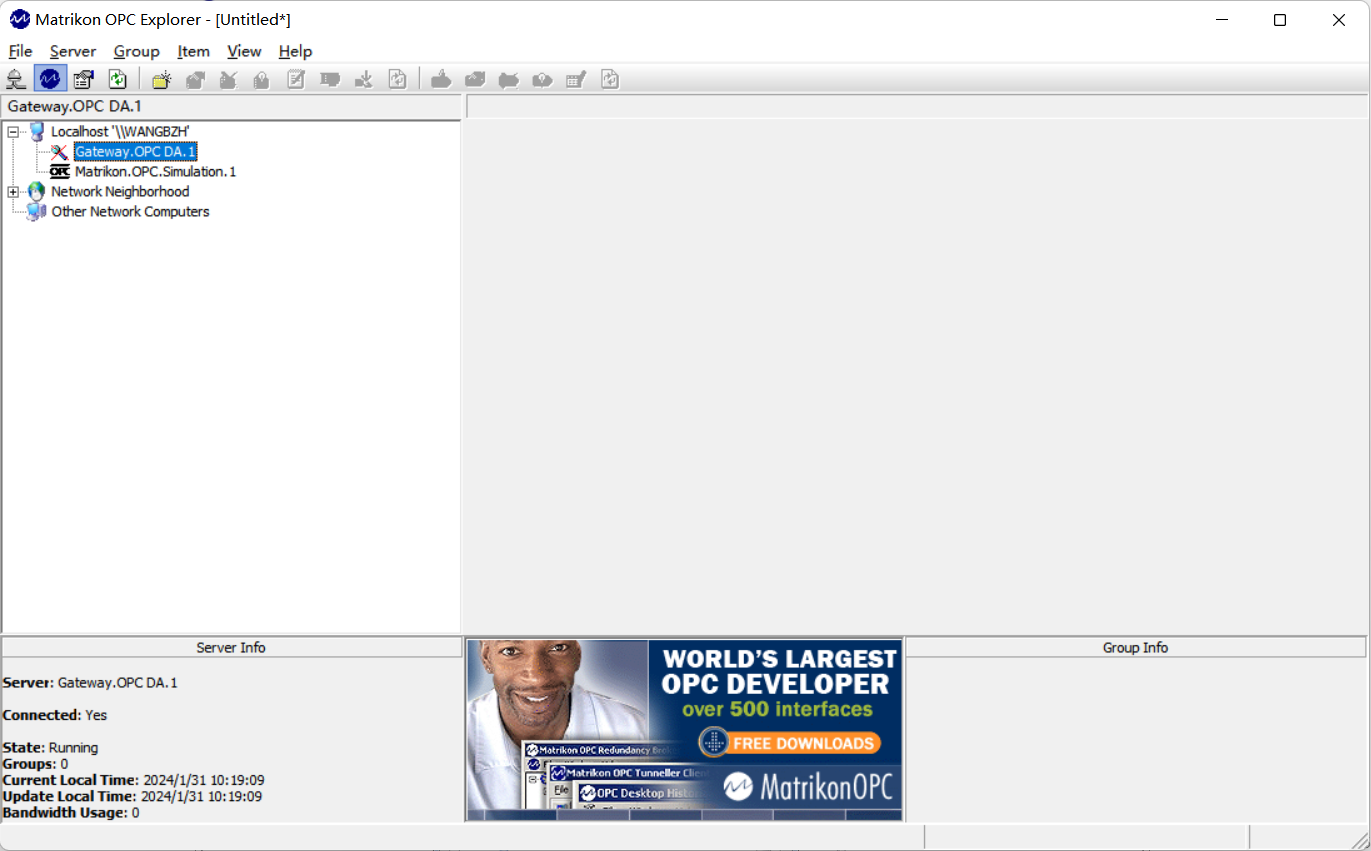The width and height of the screenshot is (1371, 851).
Task: Expand the Network Neighborhood node
Action: pyautogui.click(x=13, y=192)
